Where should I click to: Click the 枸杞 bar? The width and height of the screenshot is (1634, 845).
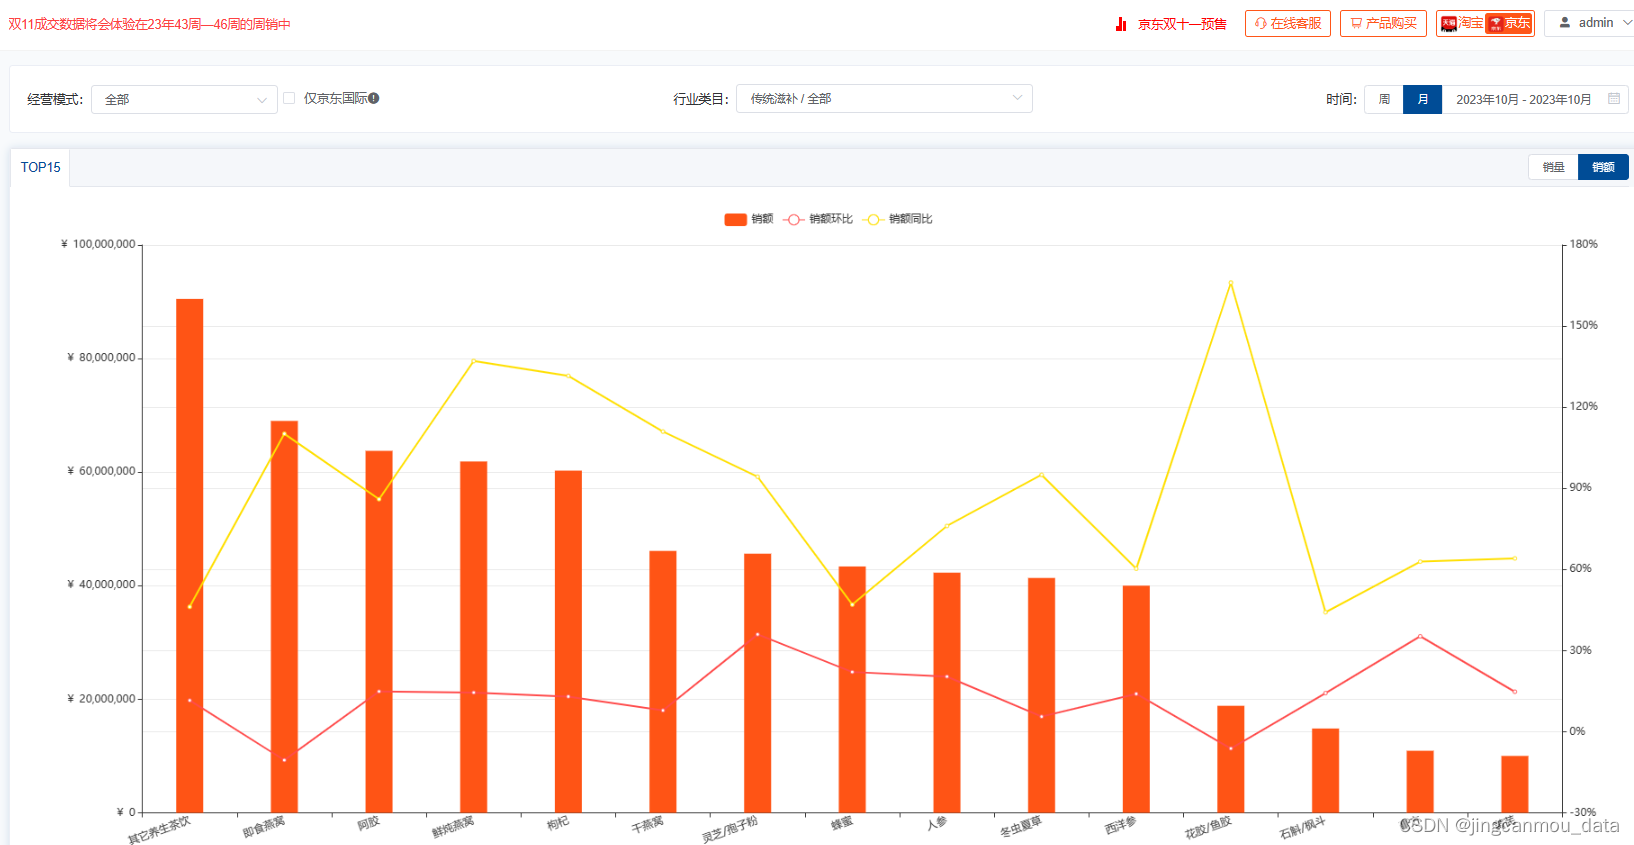point(568,641)
